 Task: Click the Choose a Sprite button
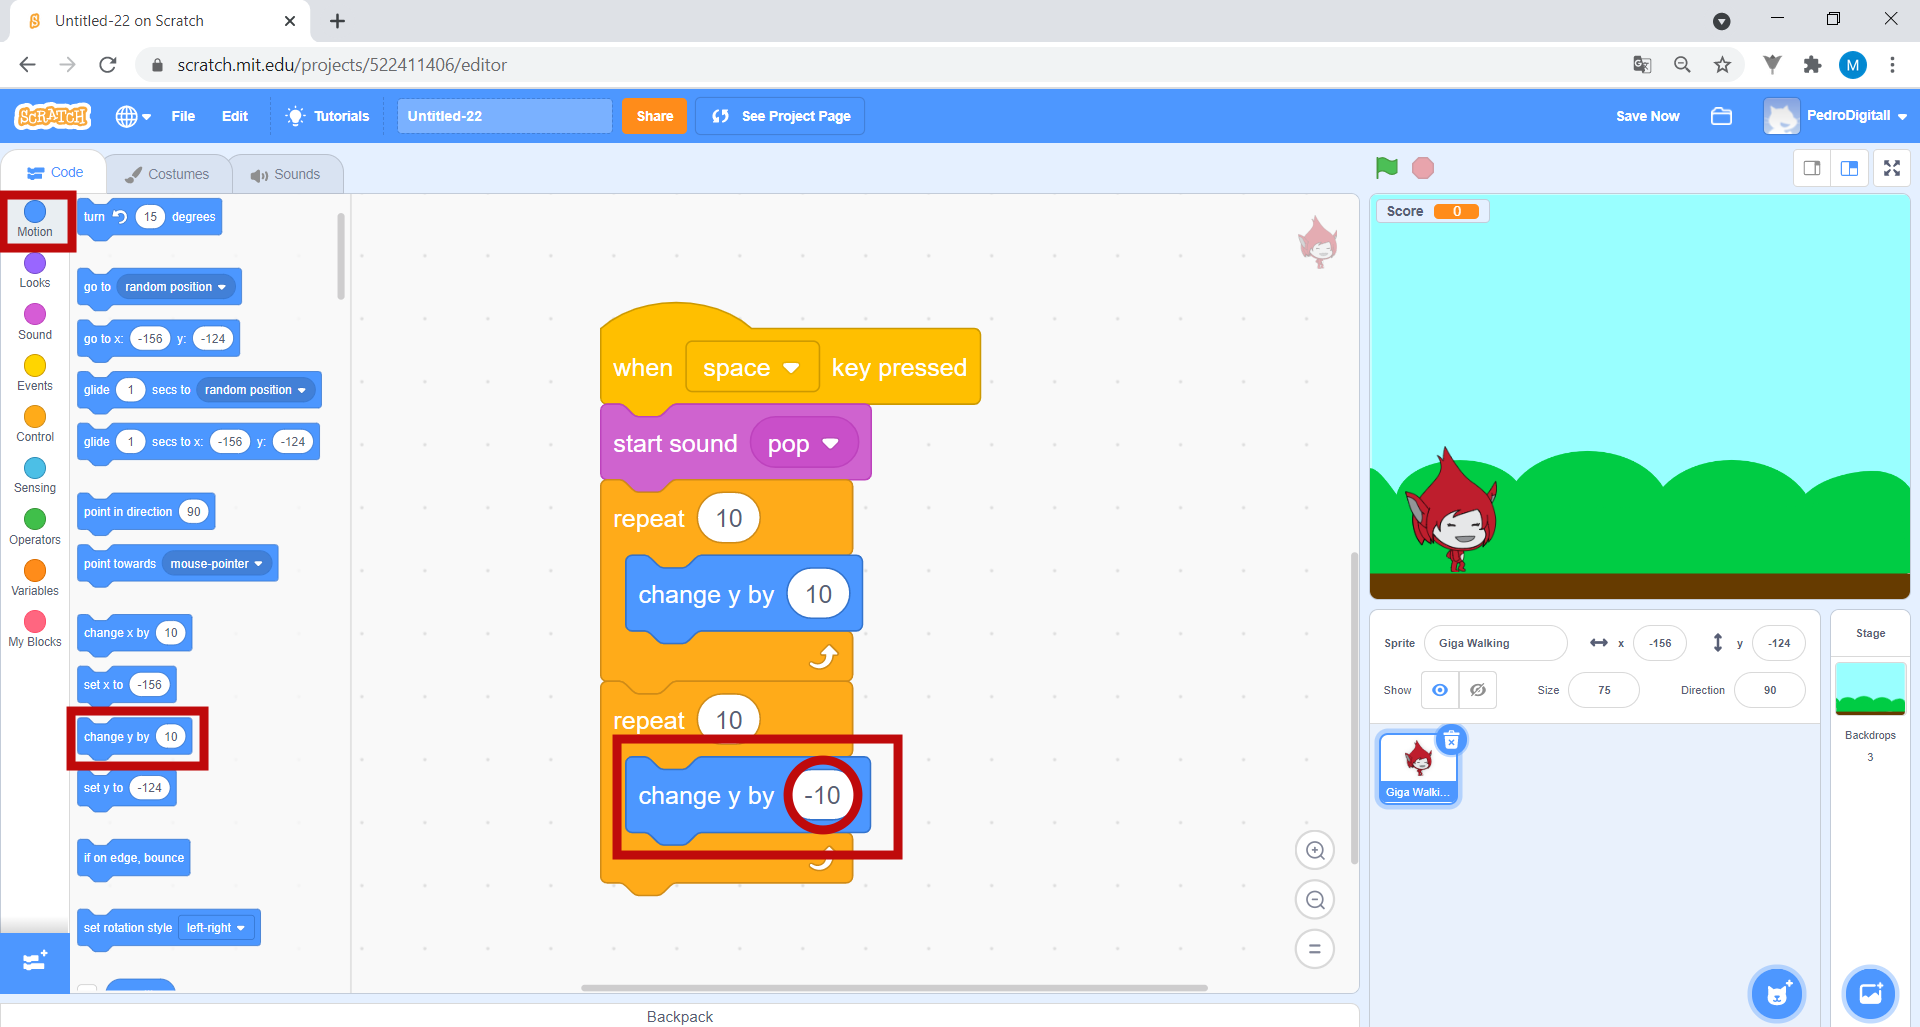pos(1777,993)
